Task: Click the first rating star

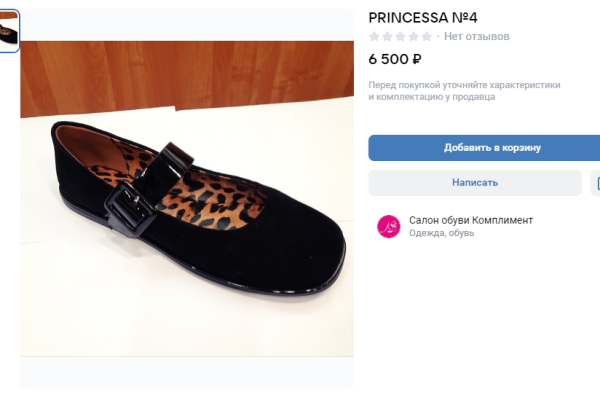Action: [375, 36]
